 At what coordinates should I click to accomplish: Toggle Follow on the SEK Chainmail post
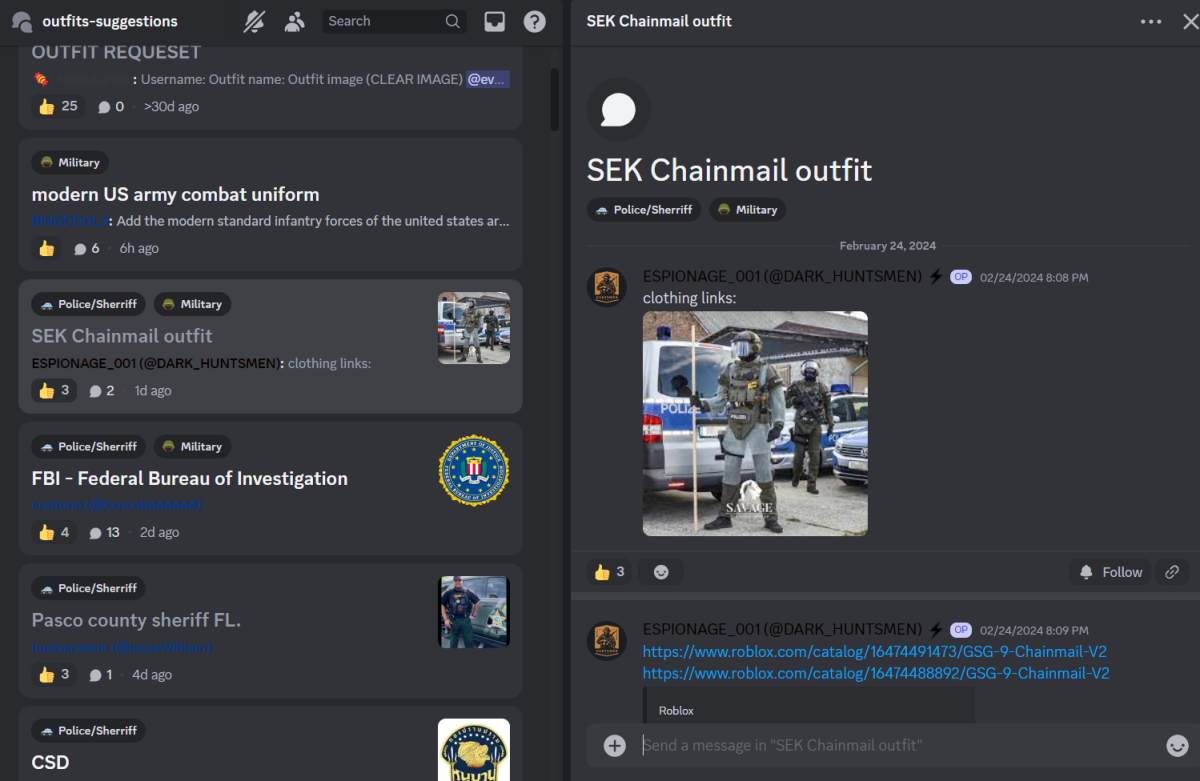coord(1110,572)
